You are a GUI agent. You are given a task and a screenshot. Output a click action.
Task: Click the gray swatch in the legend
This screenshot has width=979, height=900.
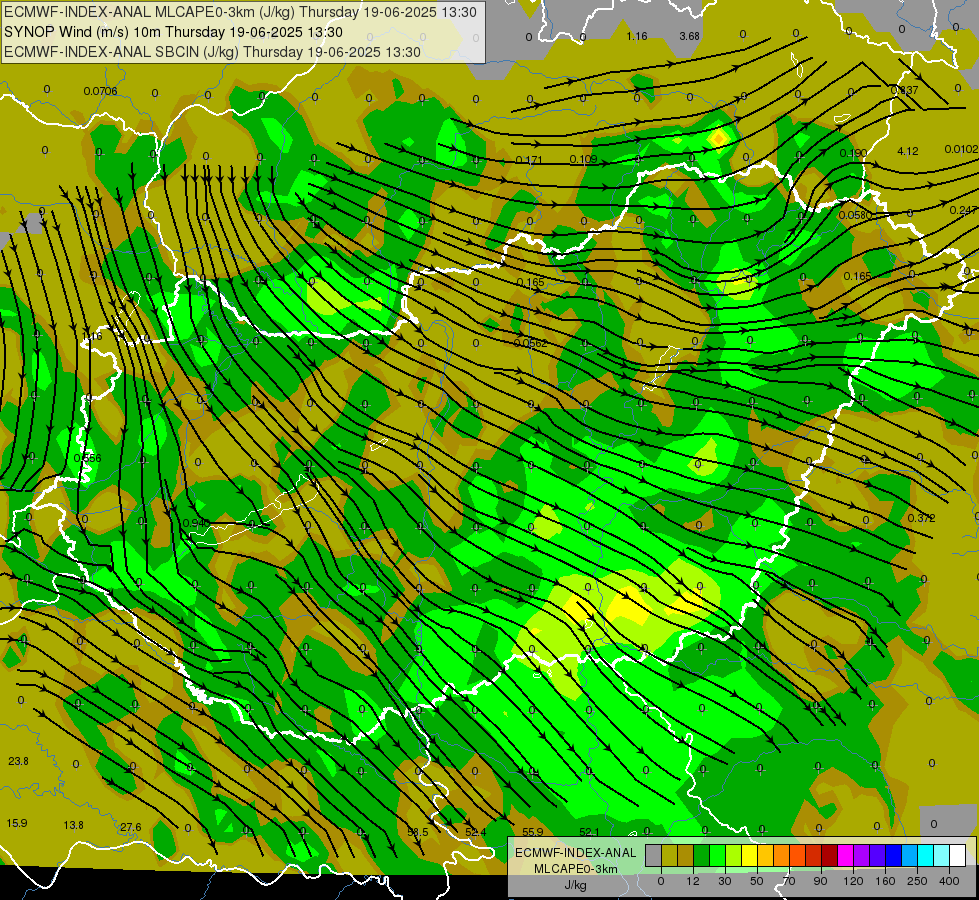tap(654, 855)
